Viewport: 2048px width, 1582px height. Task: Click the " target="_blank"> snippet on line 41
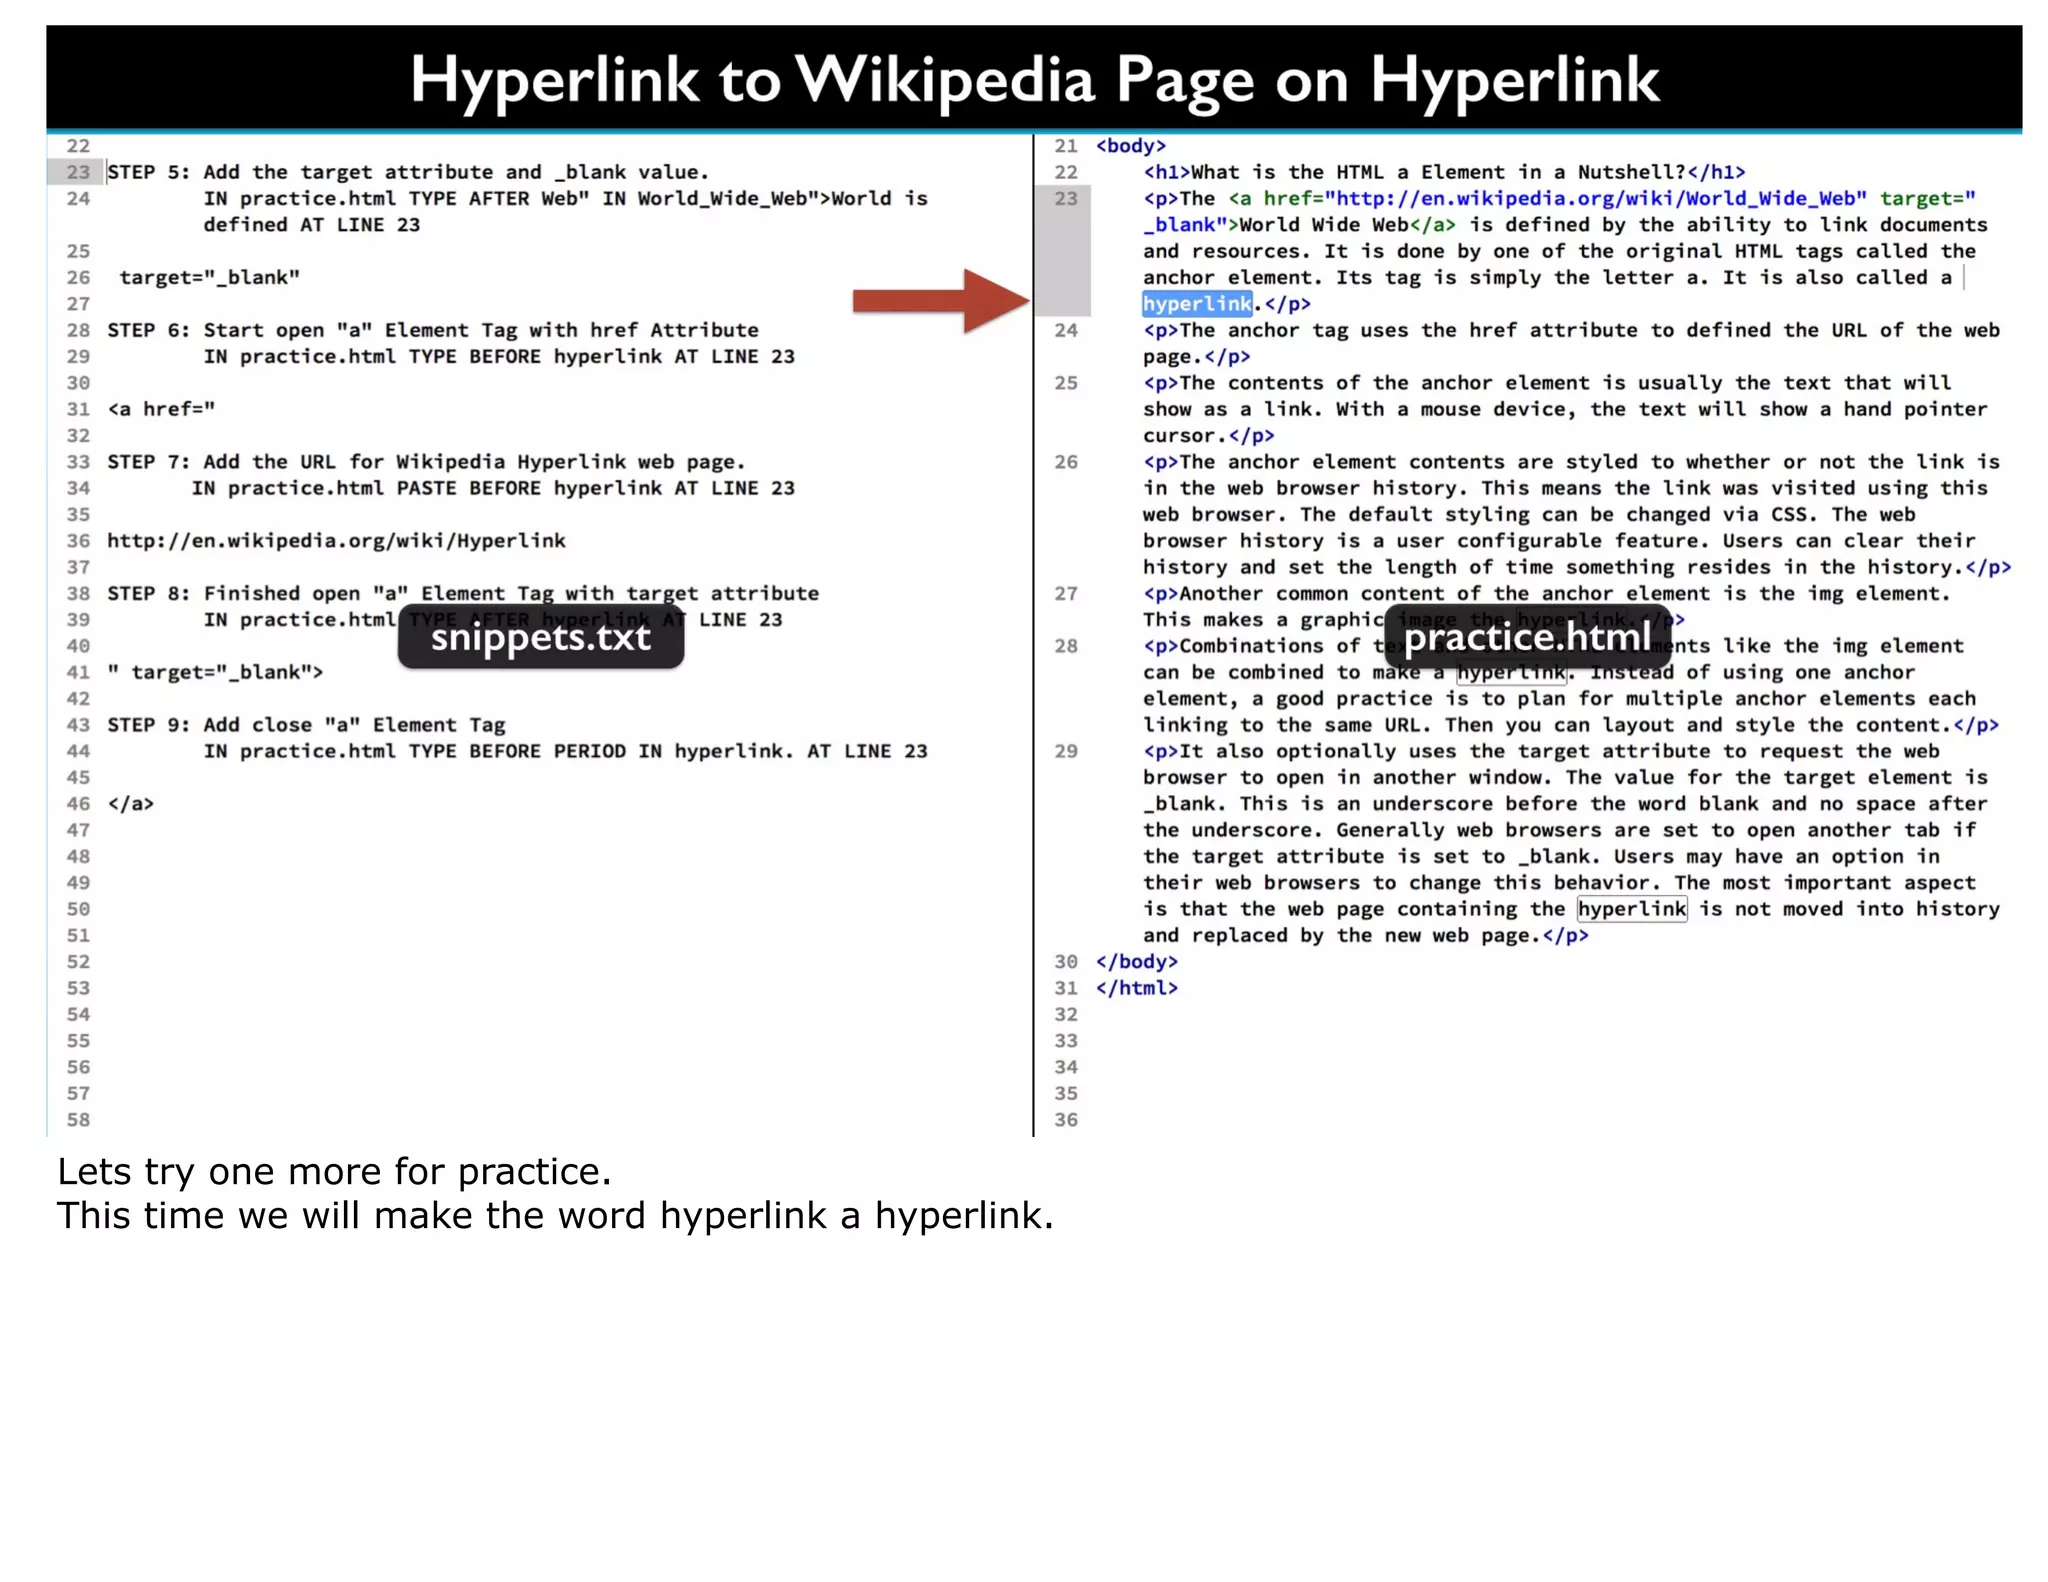(x=215, y=672)
